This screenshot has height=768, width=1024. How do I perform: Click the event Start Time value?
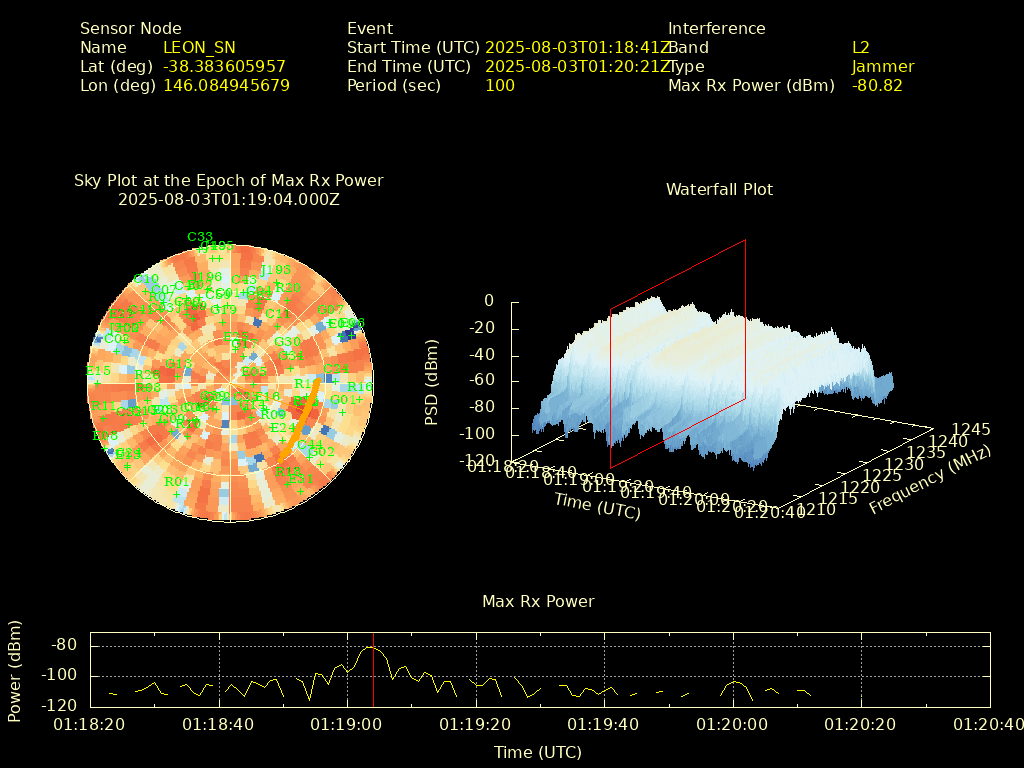tap(577, 47)
